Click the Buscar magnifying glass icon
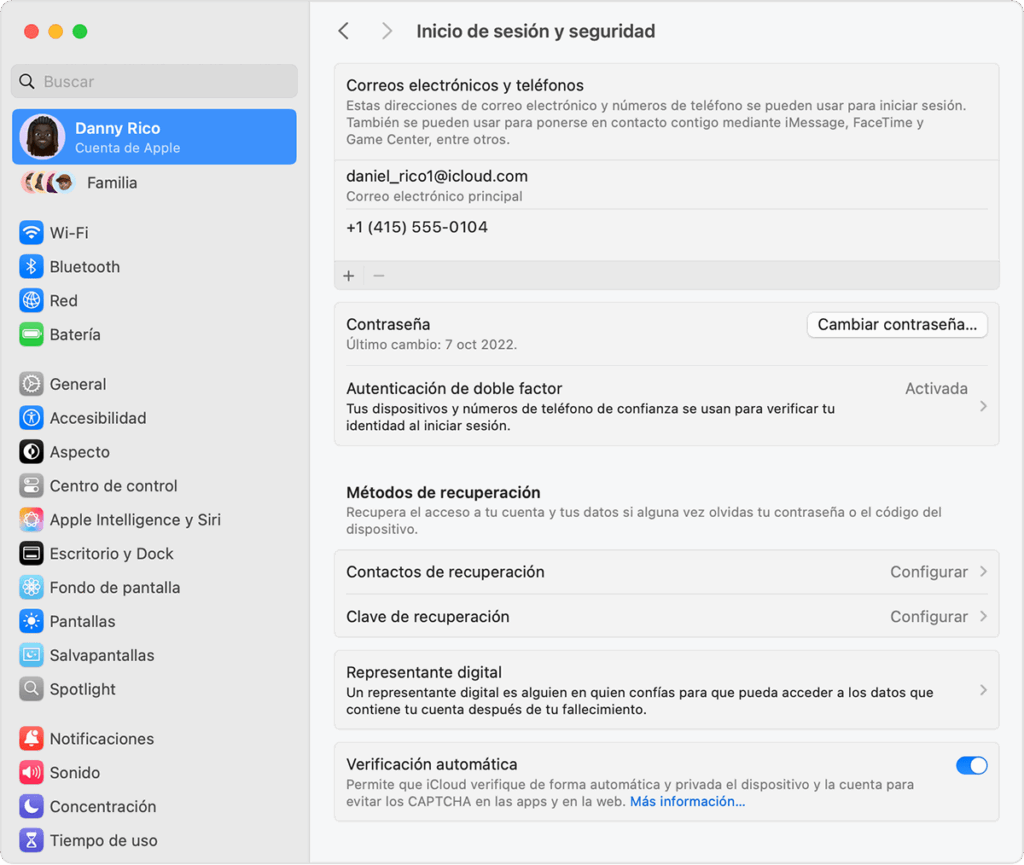Viewport: 1024px width, 865px height. coord(27,82)
